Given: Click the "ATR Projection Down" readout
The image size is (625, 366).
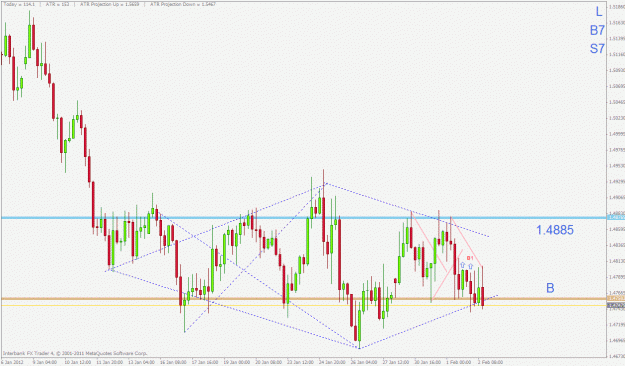Looking at the screenshot, I should (x=183, y=4).
